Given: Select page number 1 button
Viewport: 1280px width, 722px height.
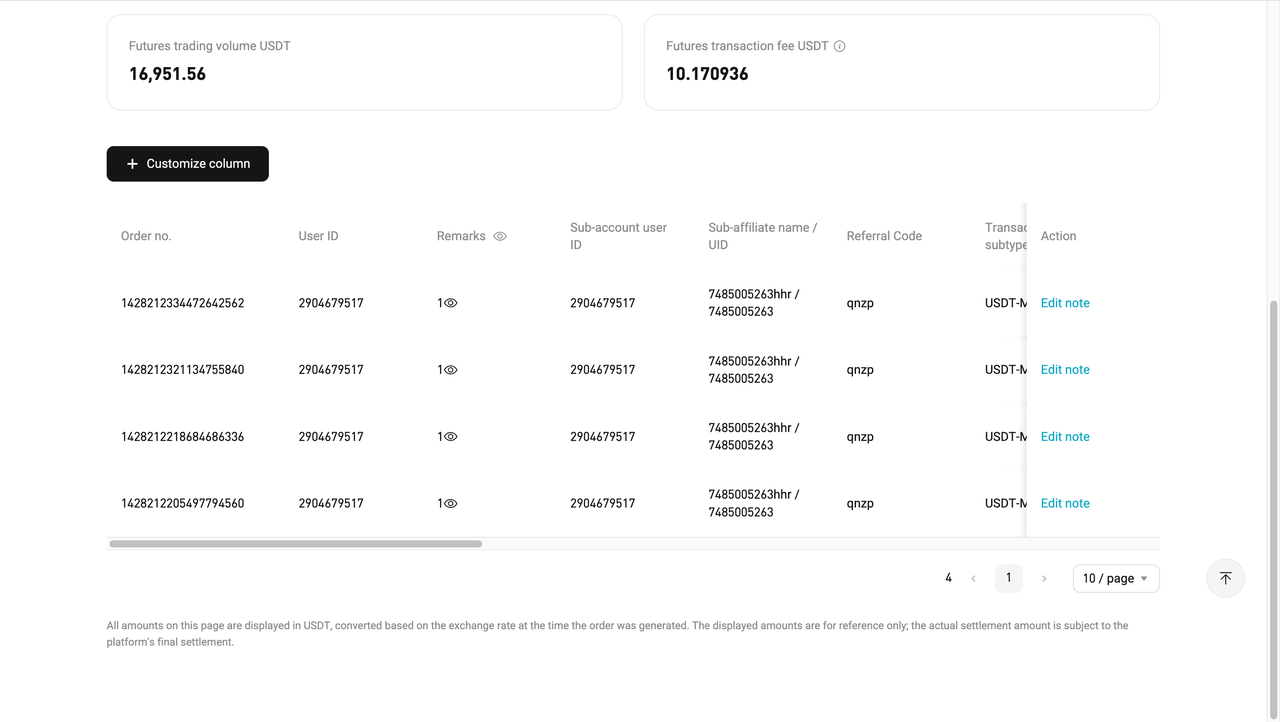Looking at the screenshot, I should tap(1008, 578).
